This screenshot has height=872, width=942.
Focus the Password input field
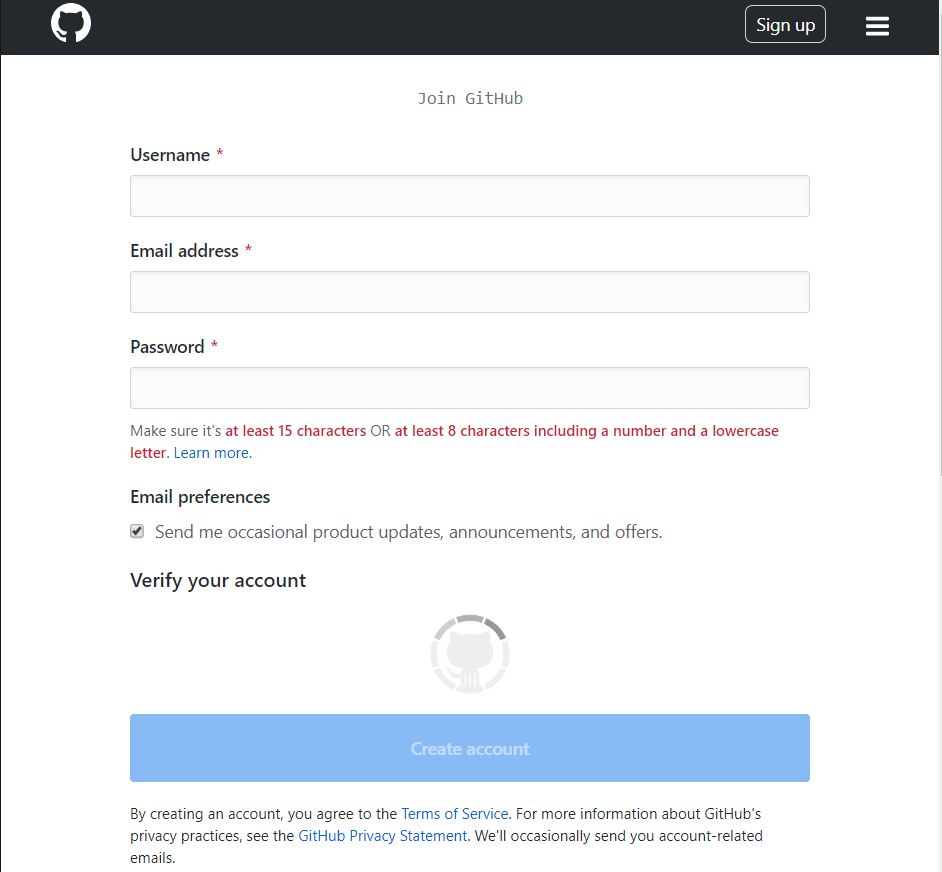coord(470,388)
